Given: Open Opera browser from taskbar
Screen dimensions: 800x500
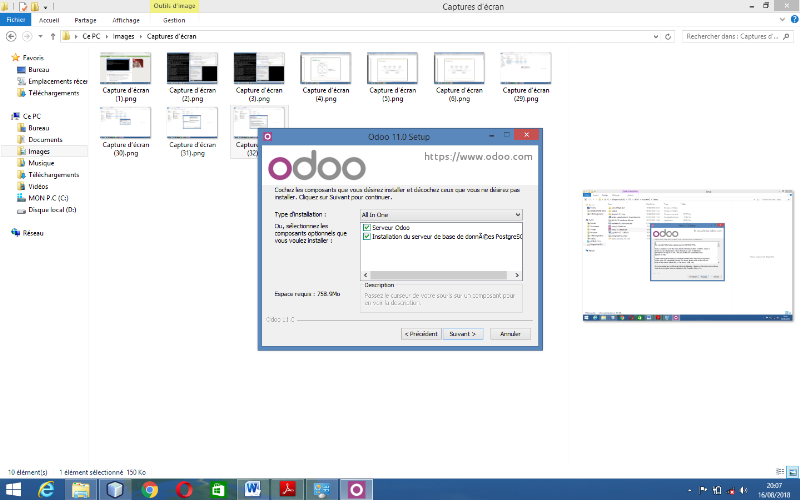Looking at the screenshot, I should pos(184,490).
